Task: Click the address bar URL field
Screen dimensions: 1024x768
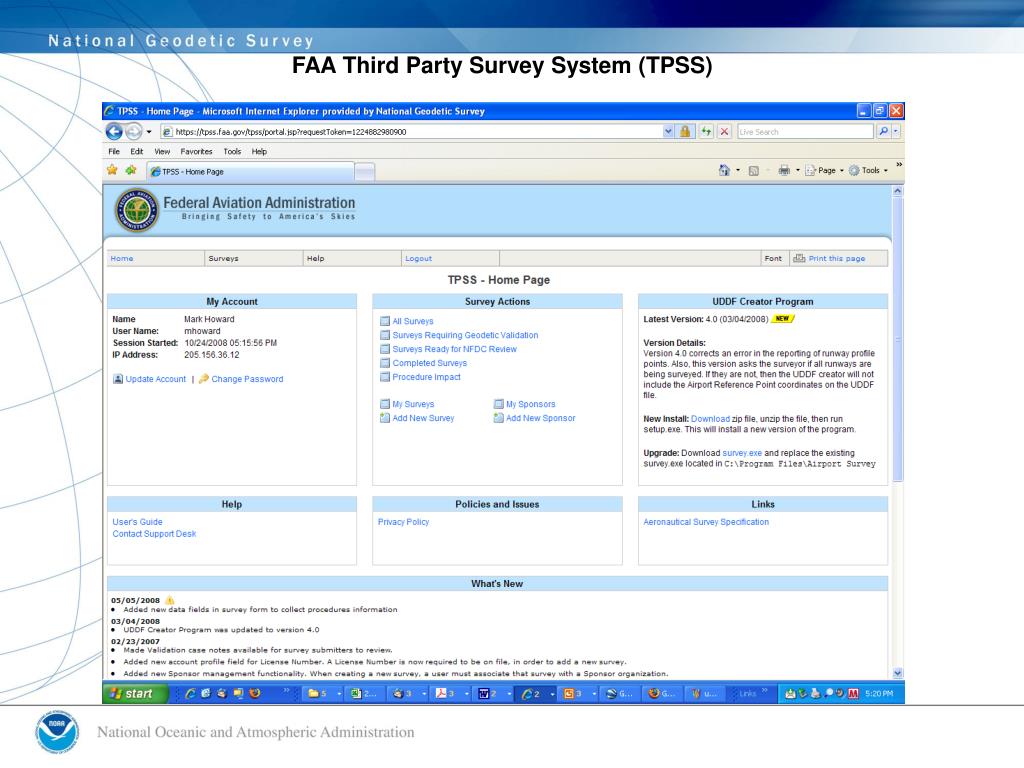Action: tap(411, 131)
